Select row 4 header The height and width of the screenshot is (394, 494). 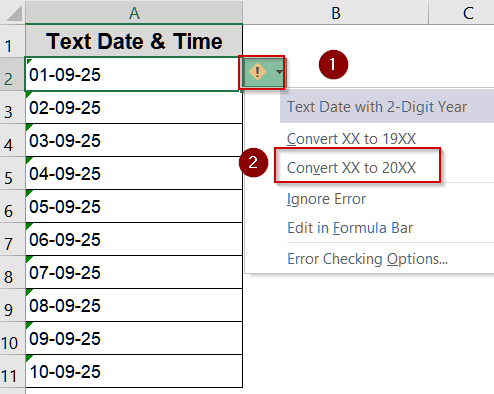coord(12,140)
